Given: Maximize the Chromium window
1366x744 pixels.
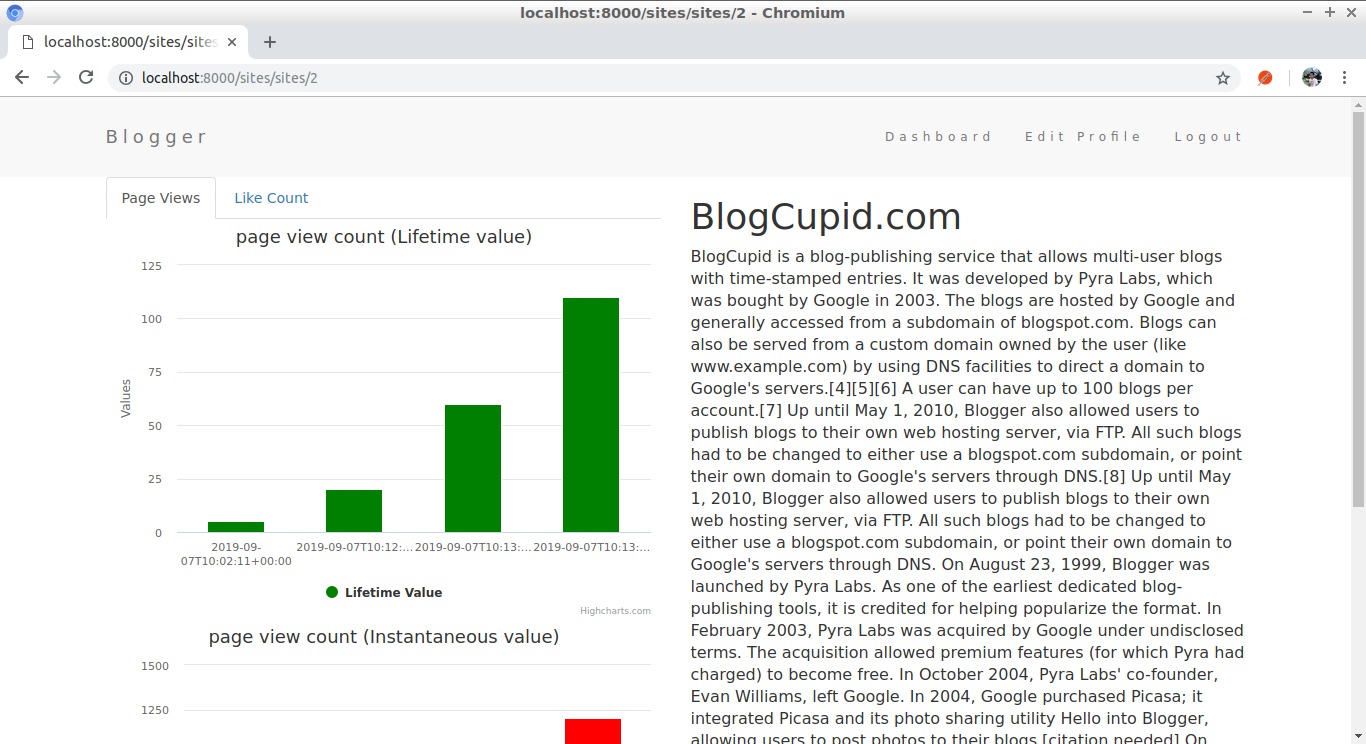Looking at the screenshot, I should pyautogui.click(x=1330, y=12).
